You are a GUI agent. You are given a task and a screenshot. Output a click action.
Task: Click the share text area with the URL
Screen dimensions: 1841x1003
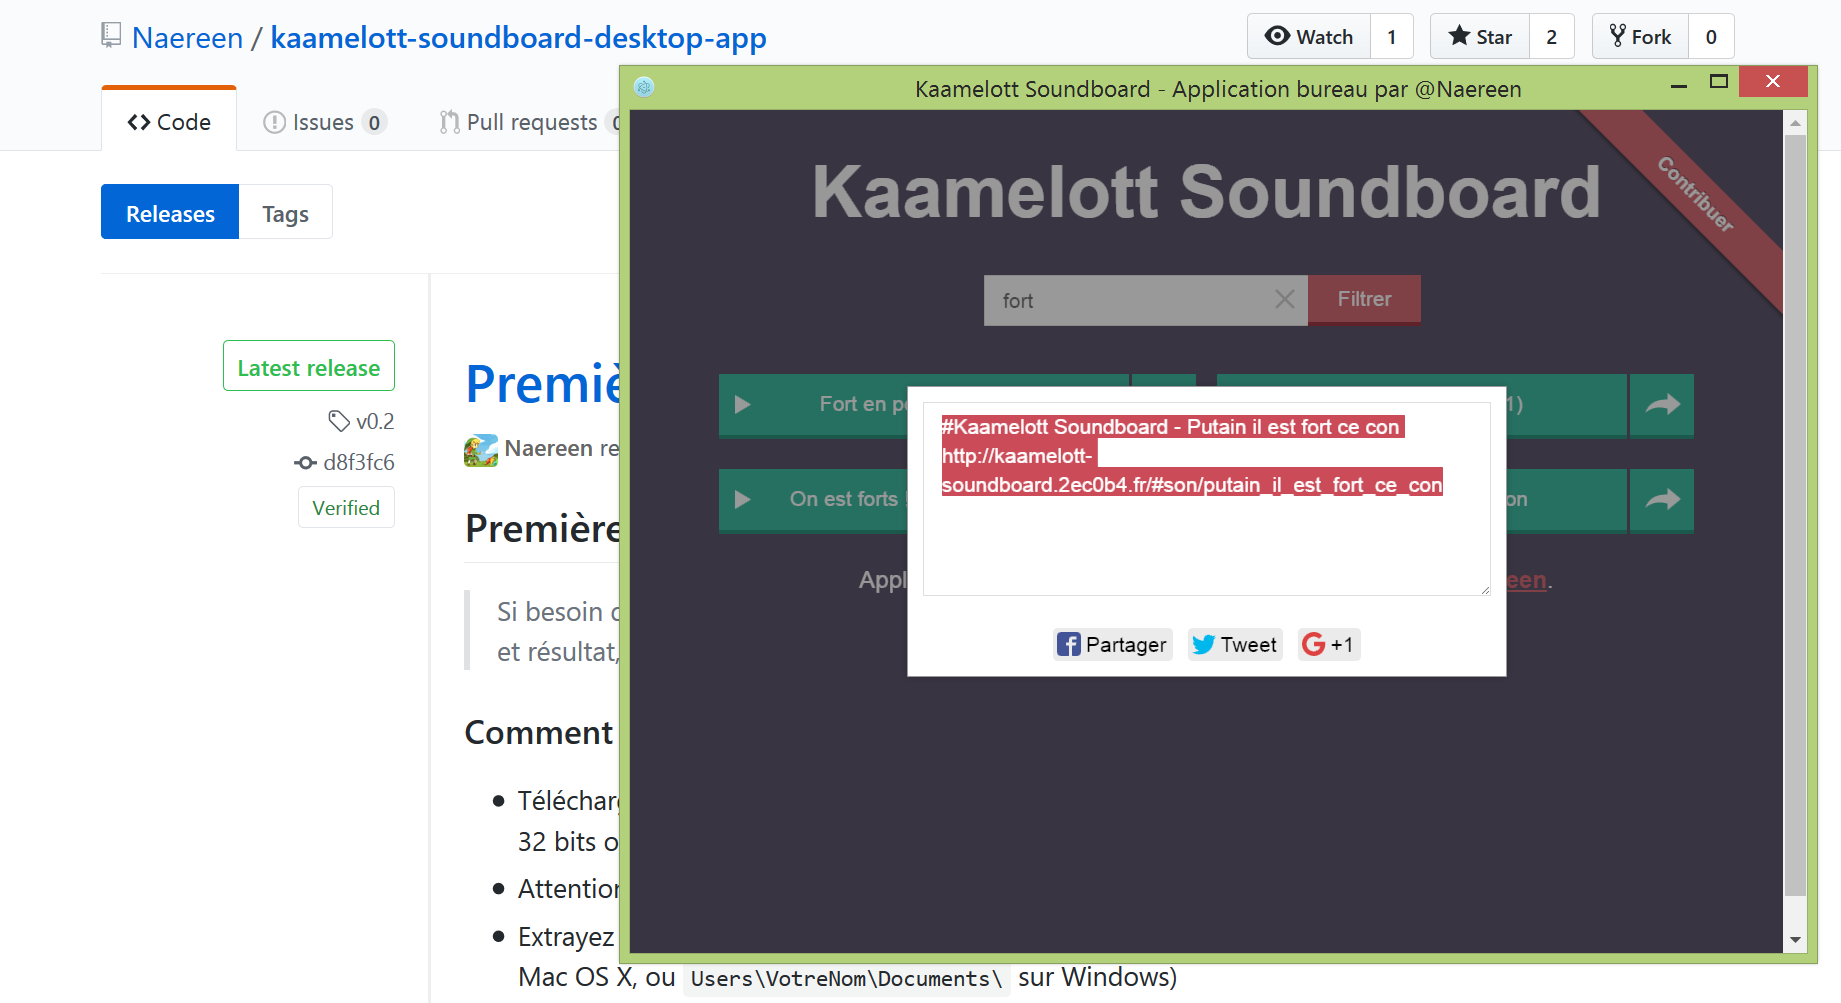(x=1206, y=499)
